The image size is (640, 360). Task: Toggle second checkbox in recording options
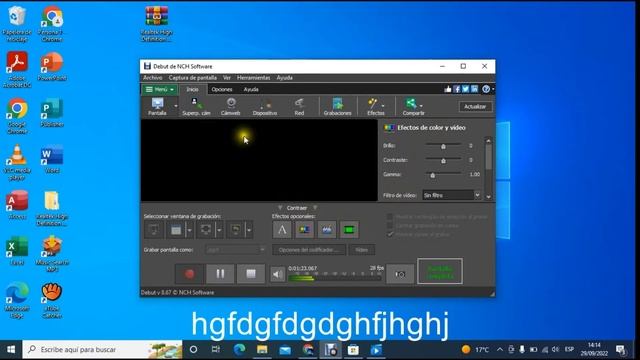390,225
